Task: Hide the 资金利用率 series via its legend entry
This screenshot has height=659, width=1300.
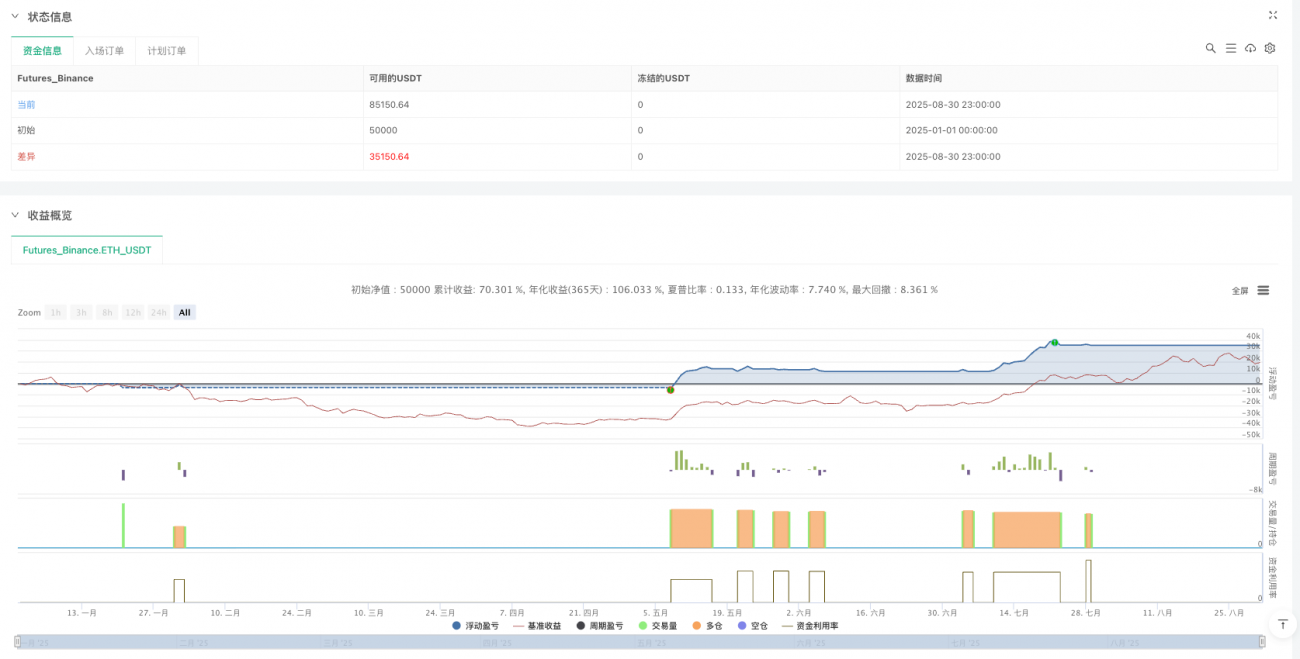Action: coord(817,627)
